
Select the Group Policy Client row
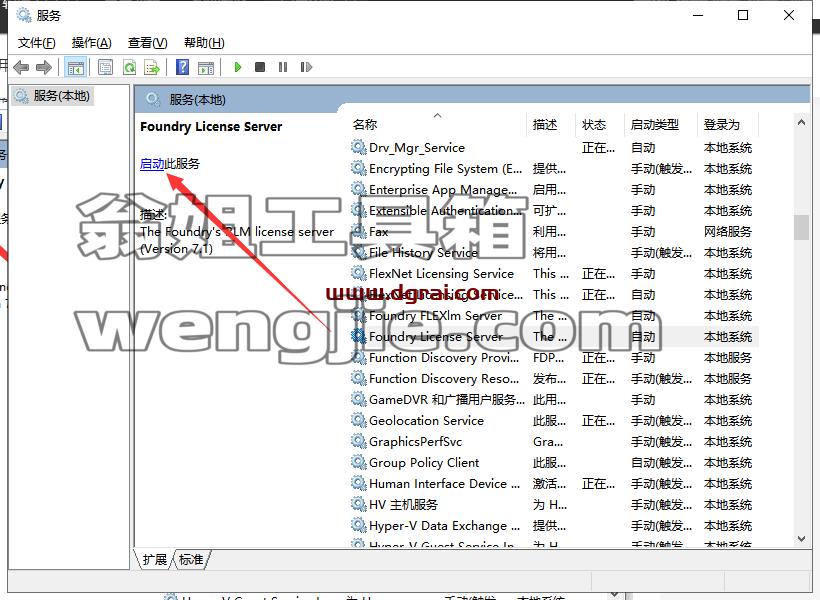[x=554, y=462]
